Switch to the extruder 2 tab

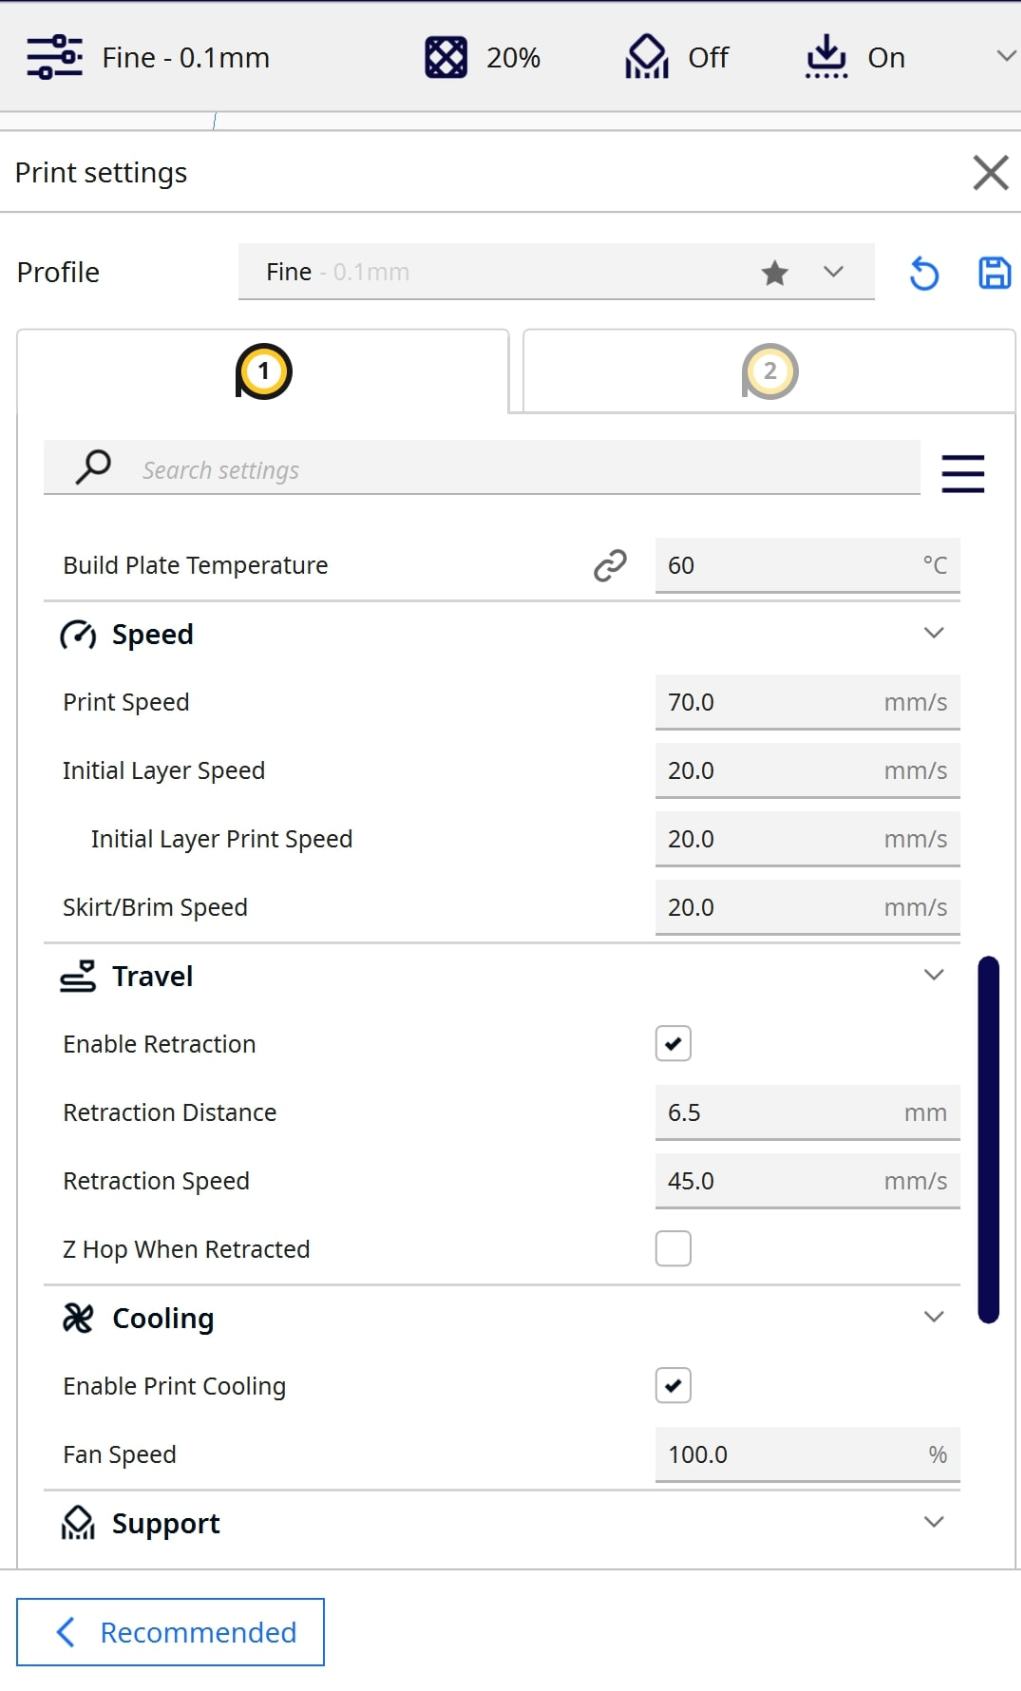(x=769, y=371)
